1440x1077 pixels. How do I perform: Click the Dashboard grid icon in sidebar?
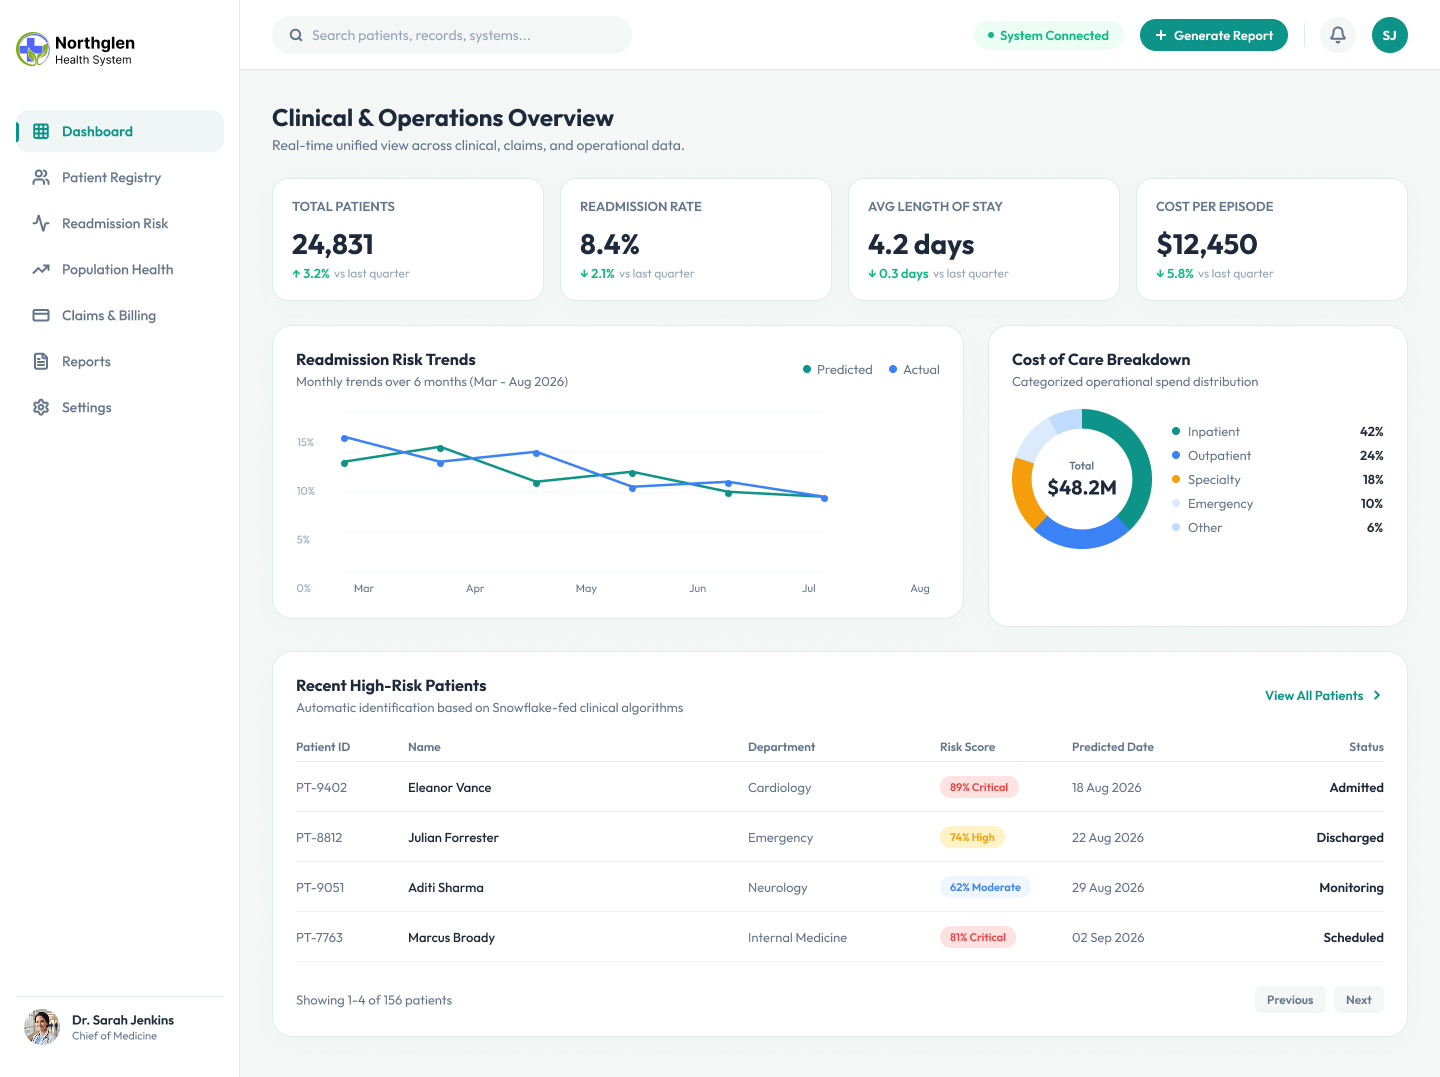pyautogui.click(x=41, y=131)
